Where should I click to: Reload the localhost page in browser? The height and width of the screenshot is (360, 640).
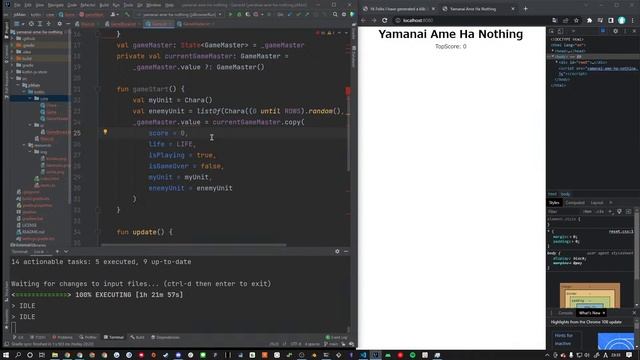[x=384, y=20]
